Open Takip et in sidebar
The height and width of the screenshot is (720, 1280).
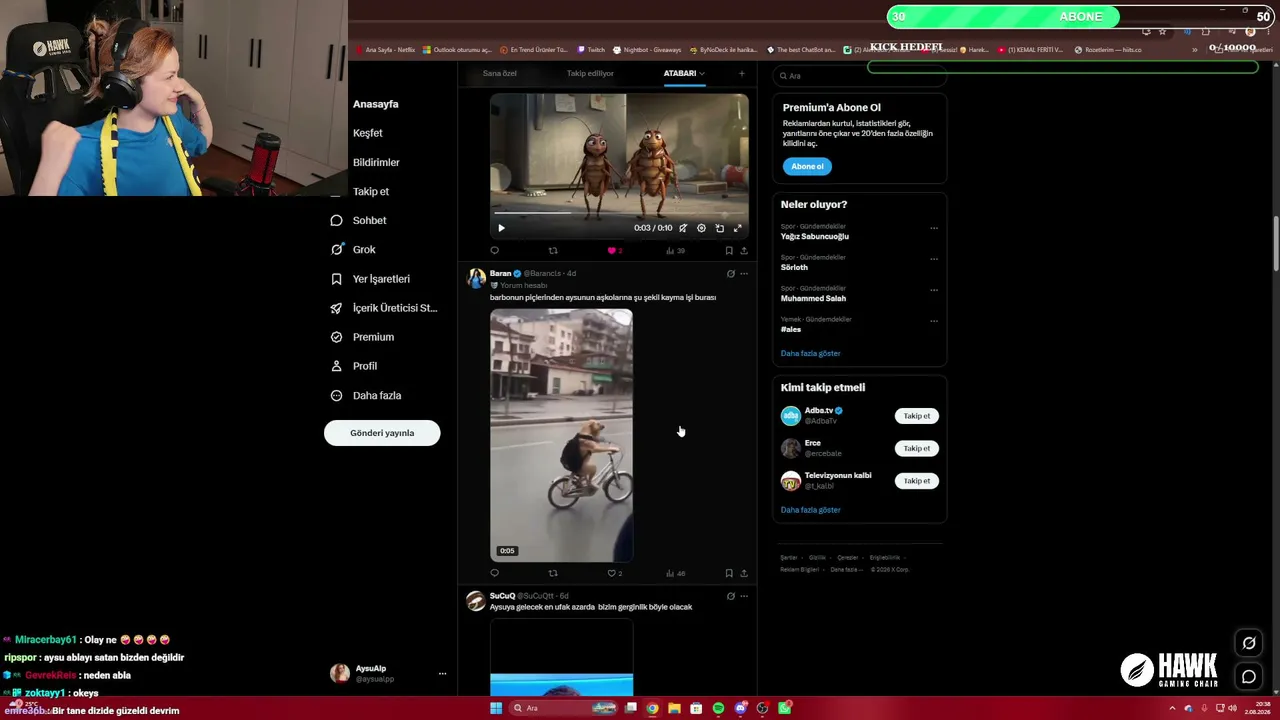point(371,191)
